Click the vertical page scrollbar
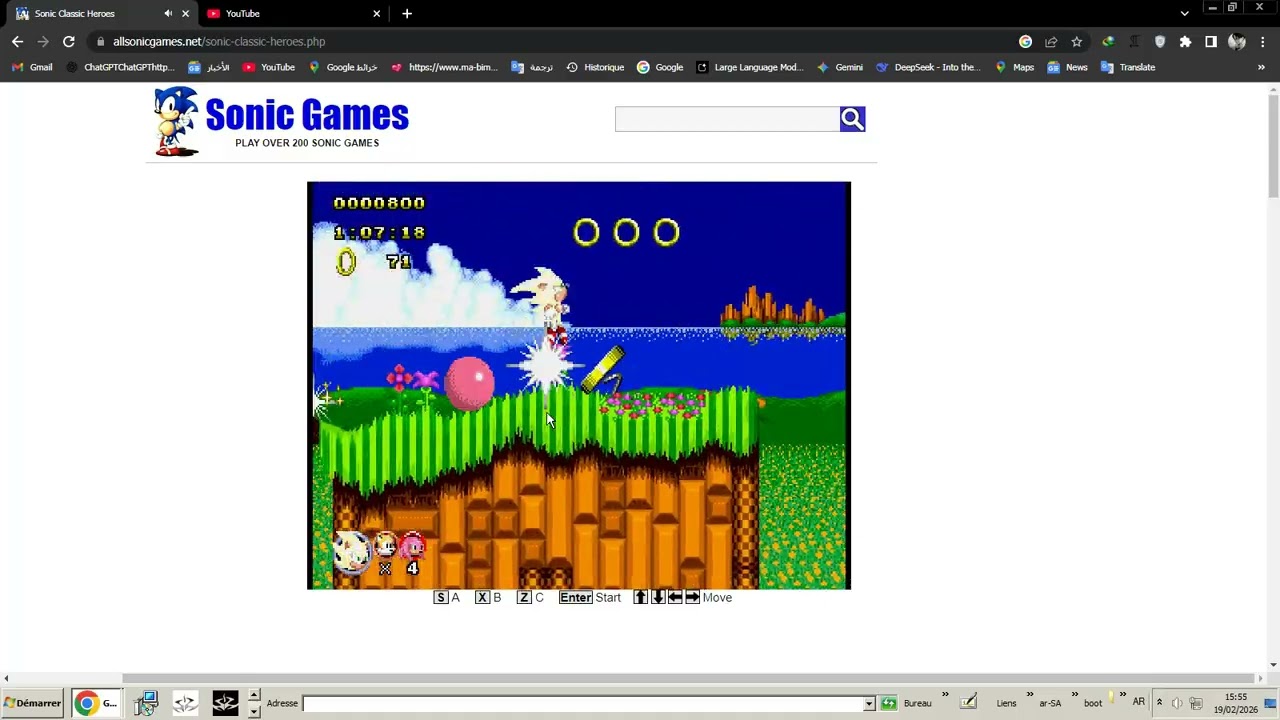This screenshot has height=720, width=1280. (x=1273, y=145)
